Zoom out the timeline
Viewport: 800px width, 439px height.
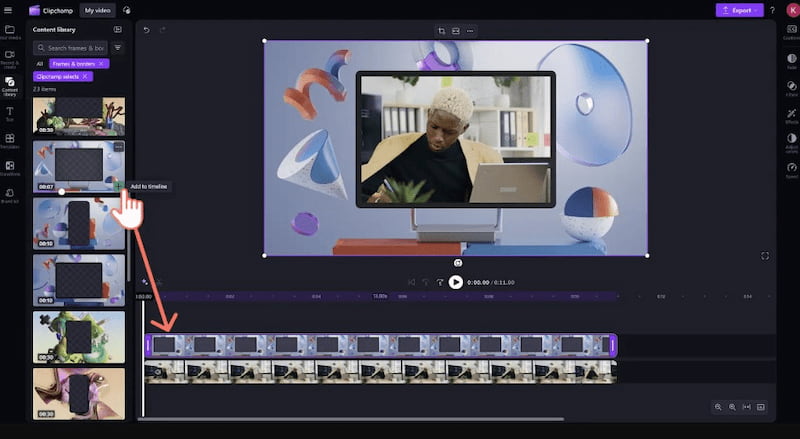718,407
